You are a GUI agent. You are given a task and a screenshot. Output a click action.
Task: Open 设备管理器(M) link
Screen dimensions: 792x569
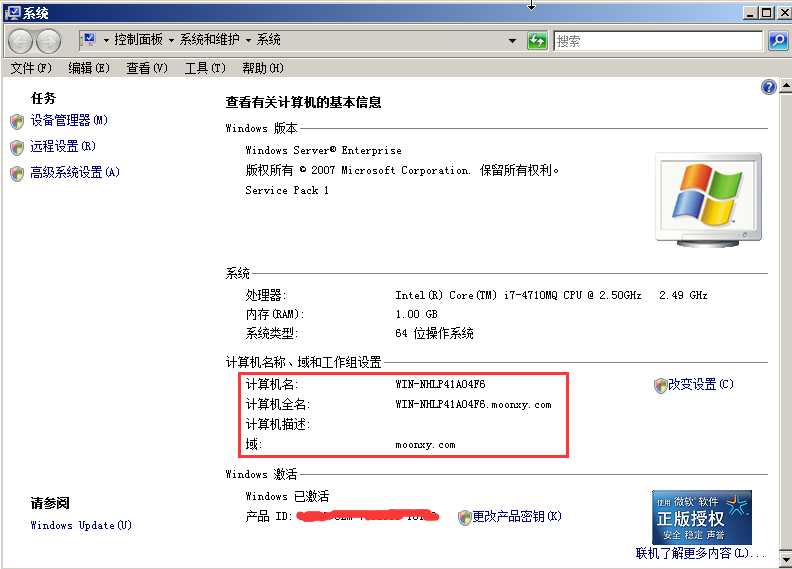pyautogui.click(x=69, y=121)
